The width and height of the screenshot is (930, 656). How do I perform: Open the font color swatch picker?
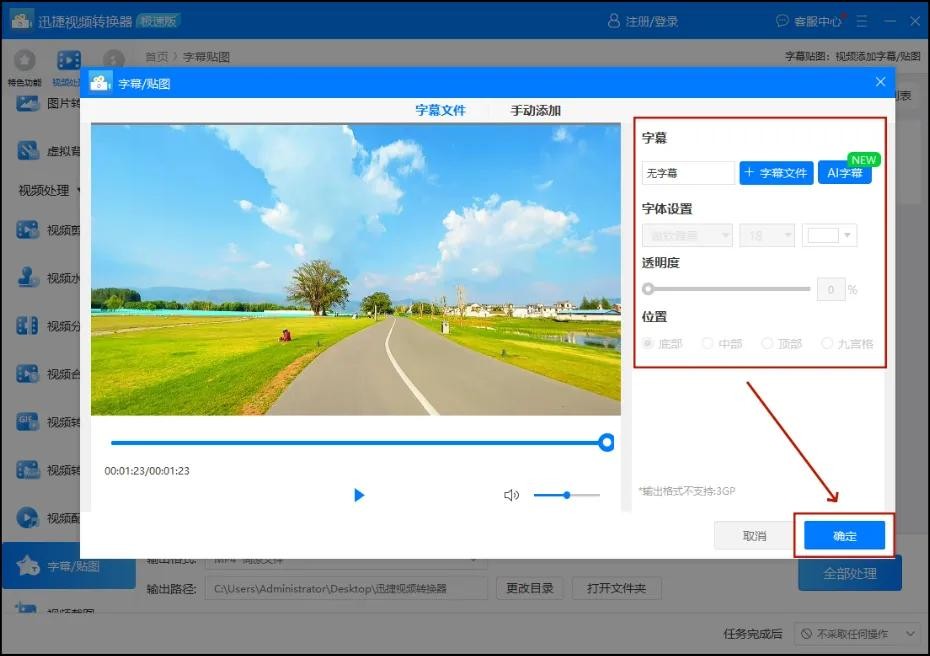pos(829,236)
